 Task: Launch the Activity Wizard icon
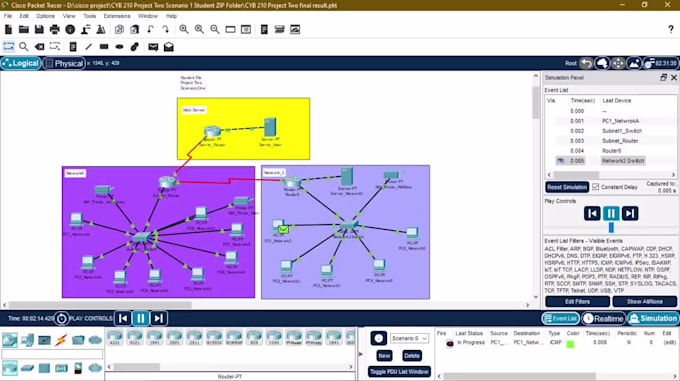point(85,29)
